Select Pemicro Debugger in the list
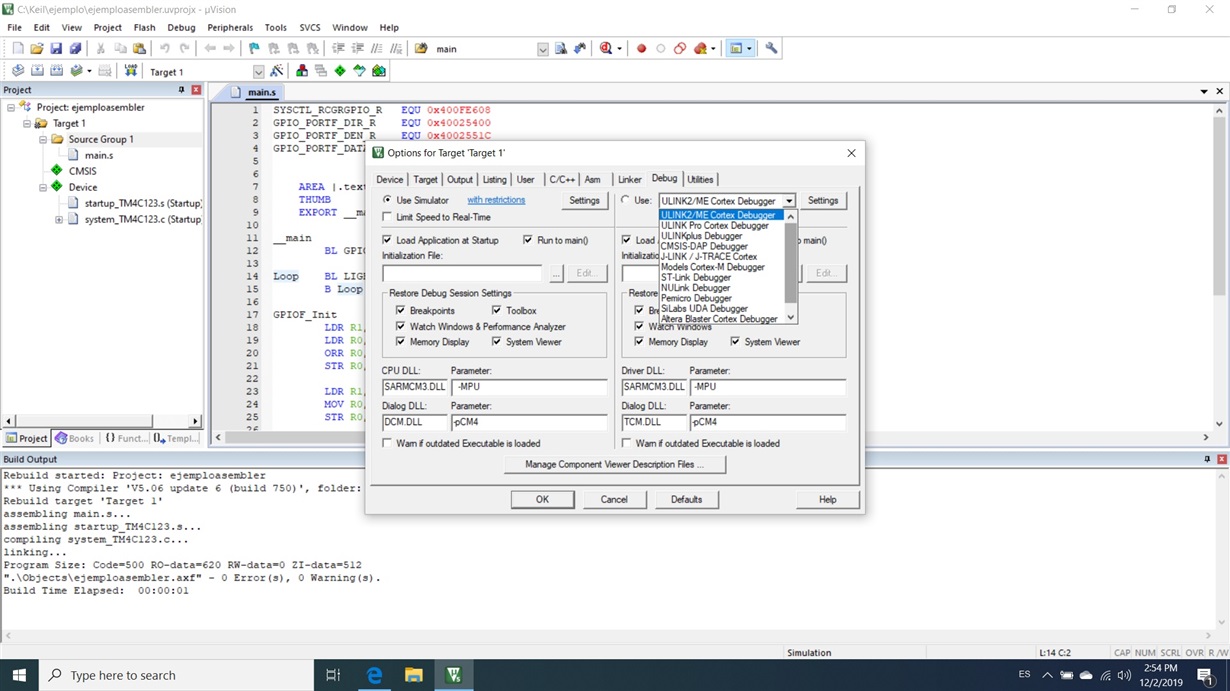The height and width of the screenshot is (691, 1230). tap(696, 298)
